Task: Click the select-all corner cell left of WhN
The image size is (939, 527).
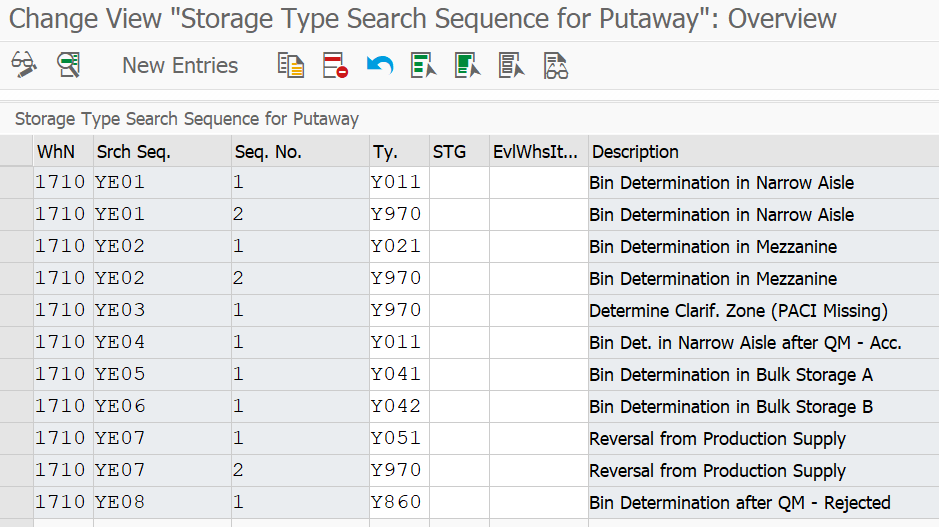Action: 16,152
